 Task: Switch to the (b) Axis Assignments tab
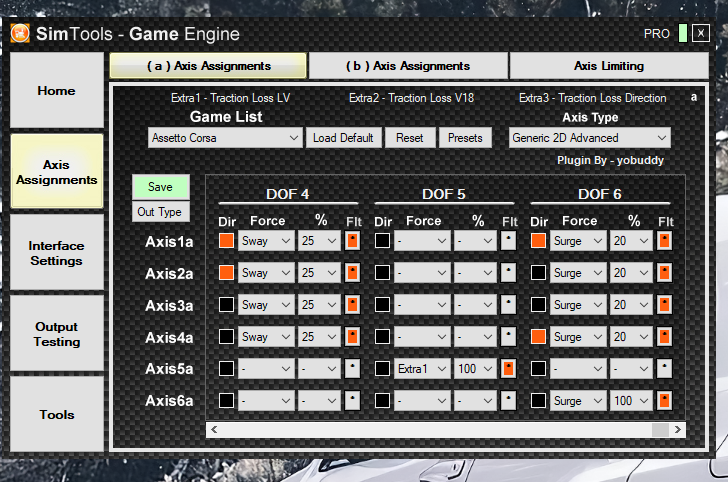[408, 66]
